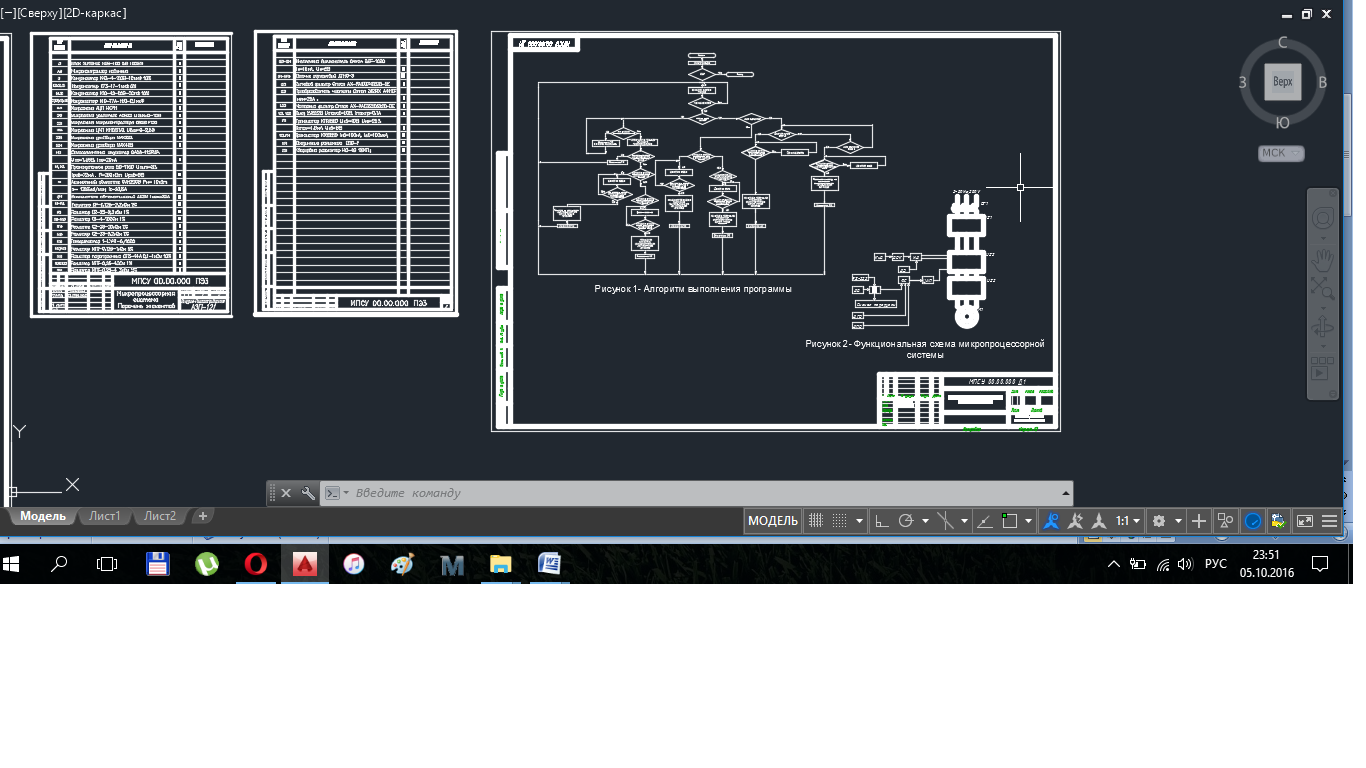Click the icon right of hardware acceleration
The width and height of the screenshot is (1366, 768).
coord(1278,521)
